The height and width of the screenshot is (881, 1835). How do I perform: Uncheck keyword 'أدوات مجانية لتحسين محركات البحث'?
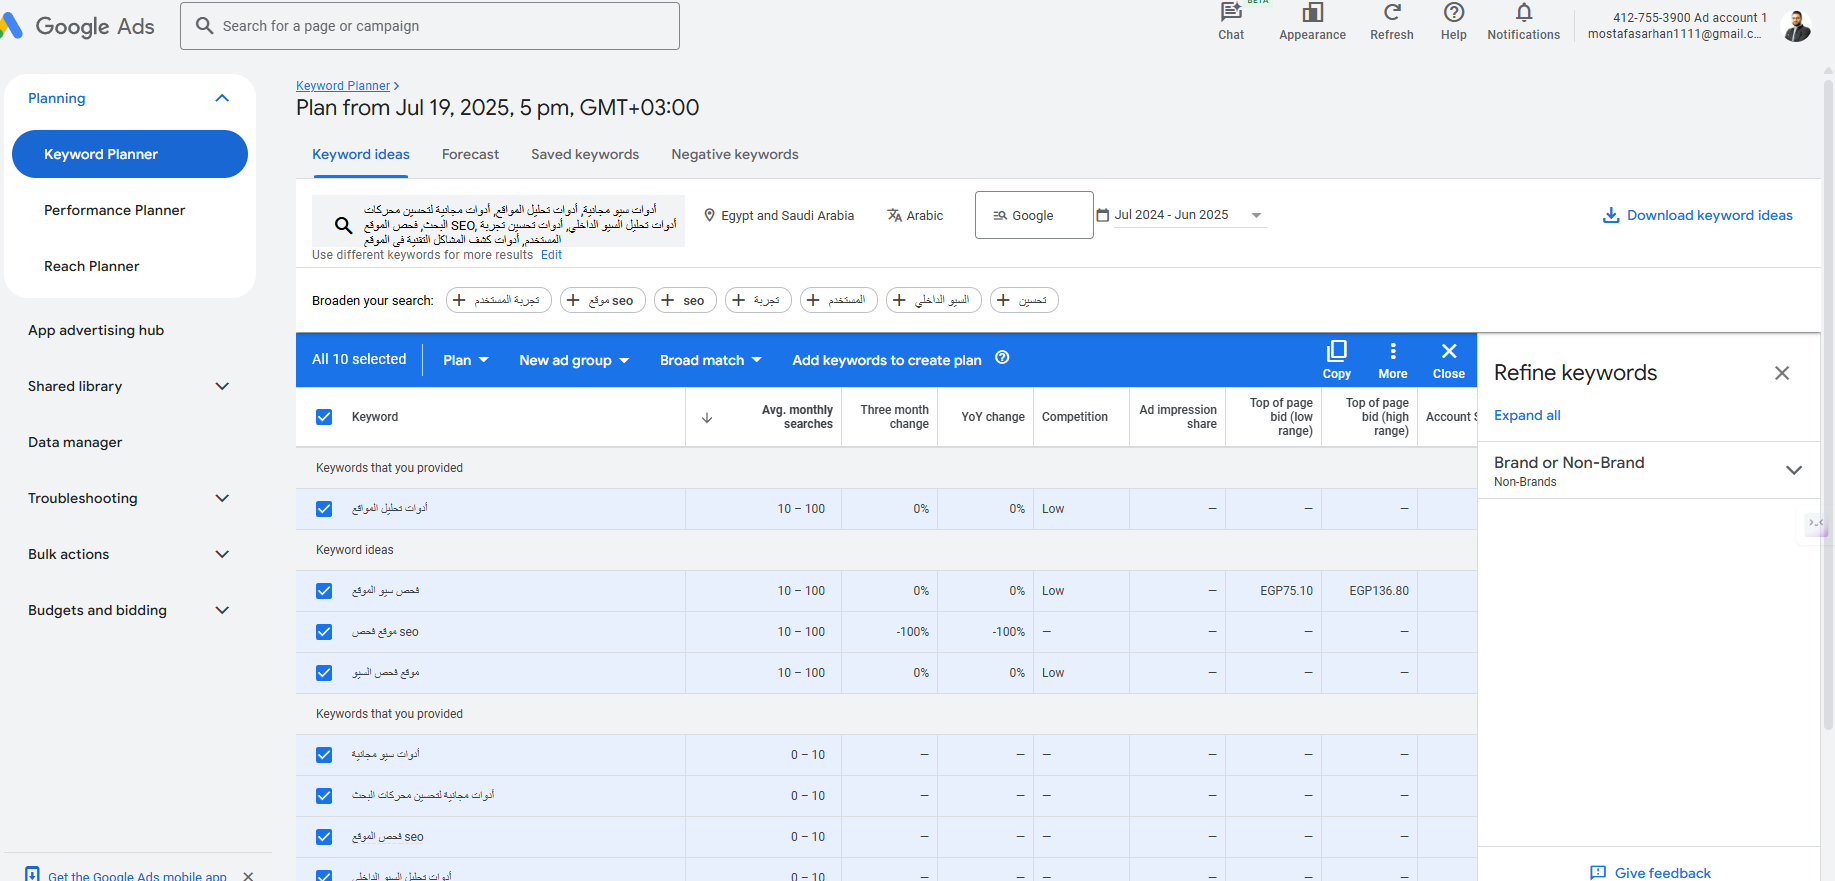(x=324, y=796)
